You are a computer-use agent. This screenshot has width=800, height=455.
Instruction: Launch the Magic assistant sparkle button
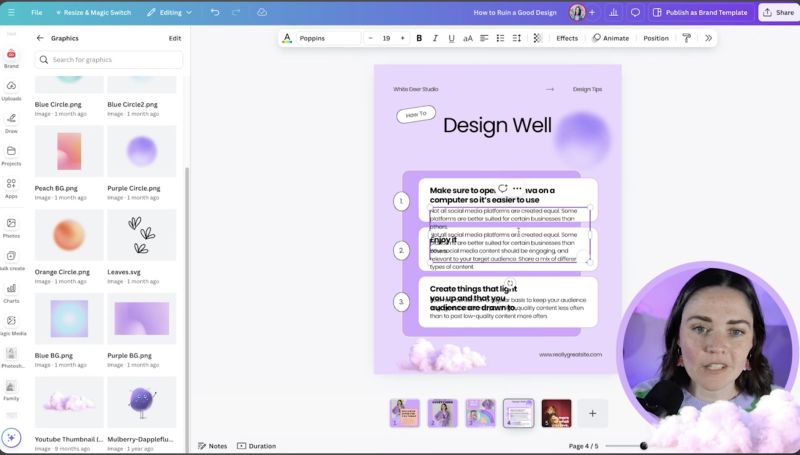point(11,438)
